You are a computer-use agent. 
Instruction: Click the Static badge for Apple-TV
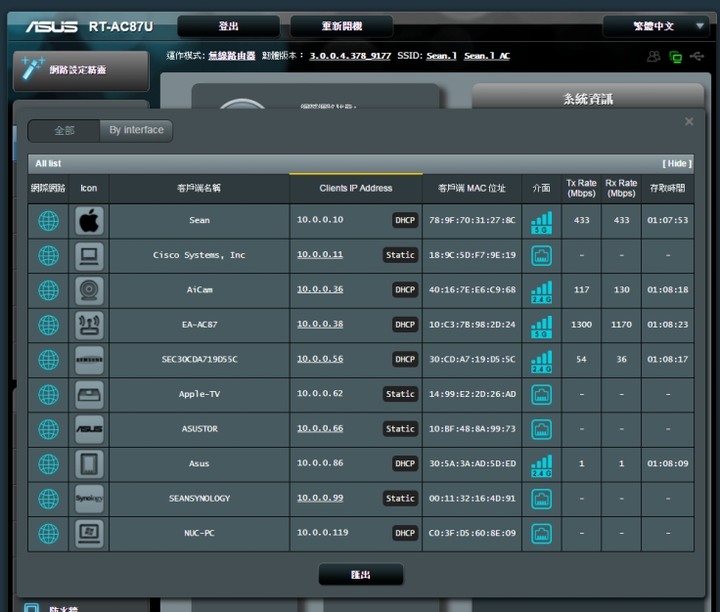point(400,394)
